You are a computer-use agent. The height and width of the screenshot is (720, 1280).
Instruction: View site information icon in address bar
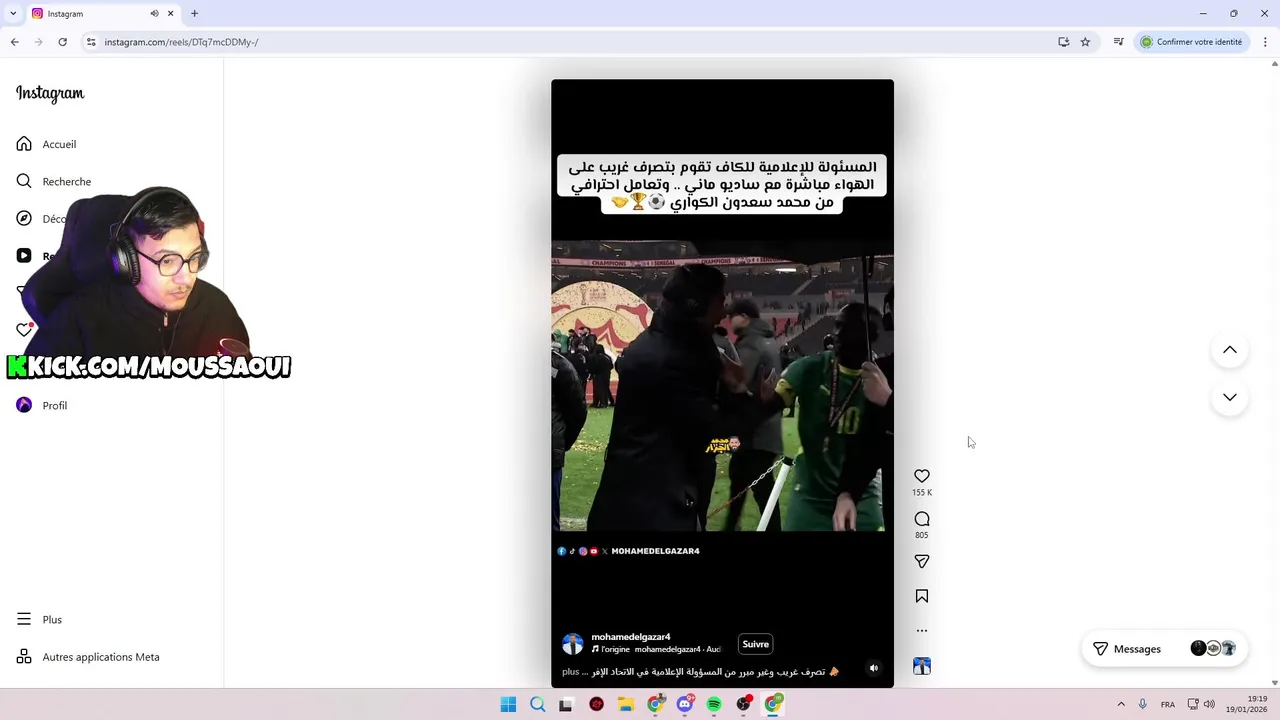click(x=91, y=42)
